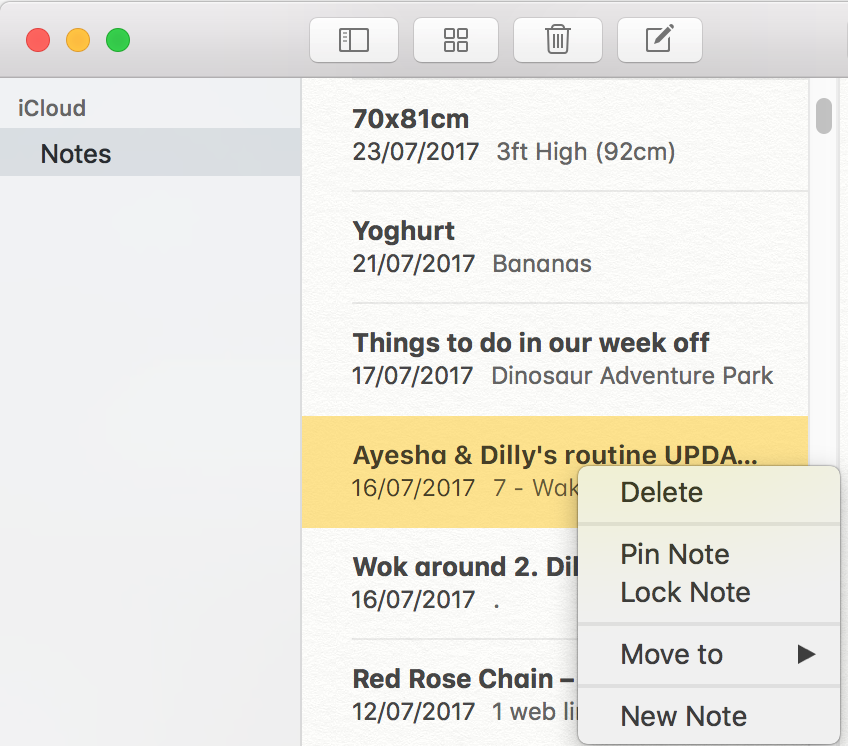Click the notes list scrollbar thumb
This screenshot has width=848, height=746.
point(824,116)
